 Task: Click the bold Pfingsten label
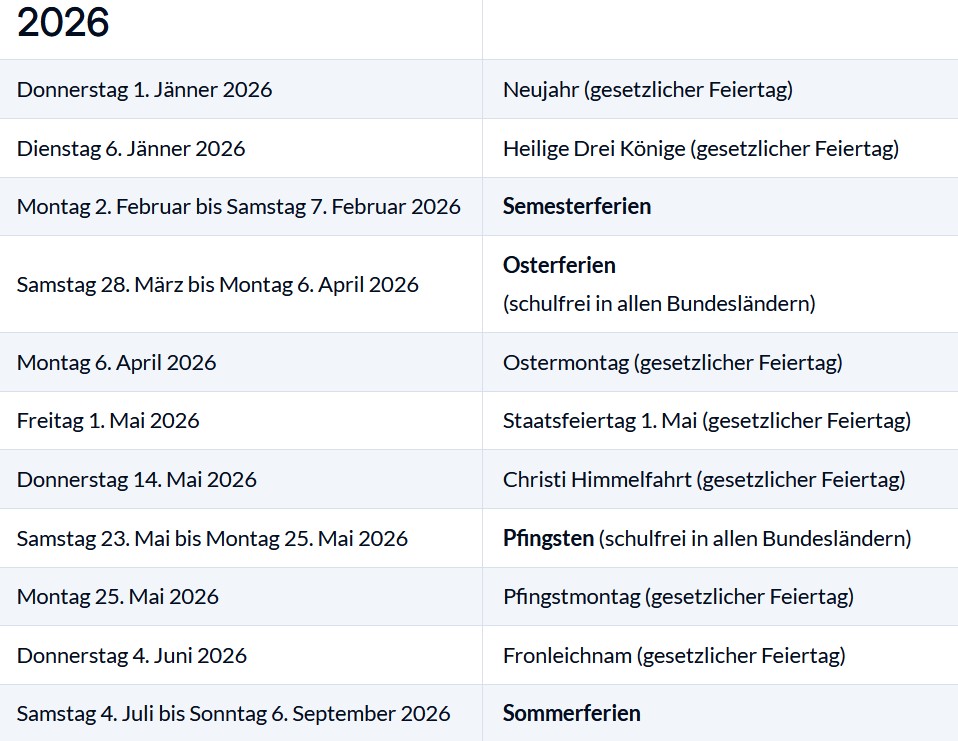(548, 539)
